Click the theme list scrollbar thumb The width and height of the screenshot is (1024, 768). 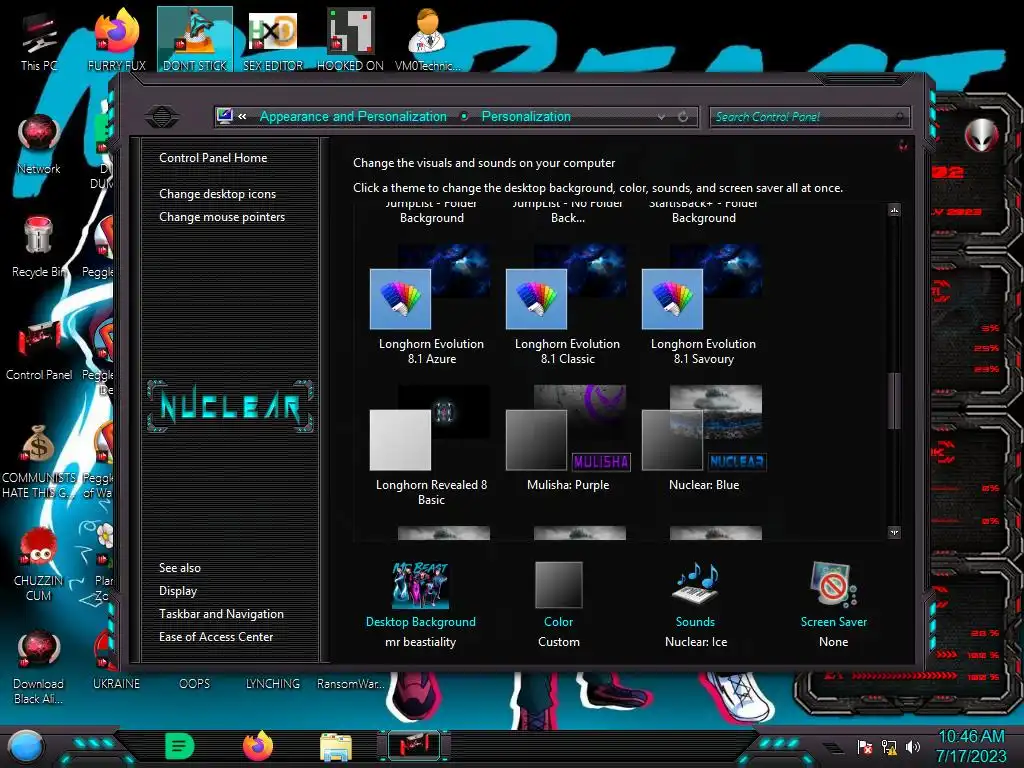894,401
